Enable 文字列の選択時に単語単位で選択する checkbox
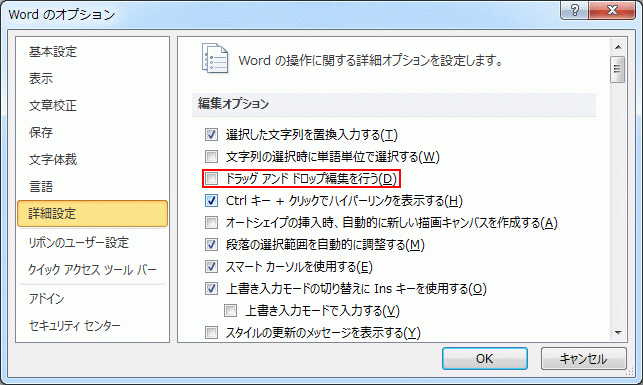 click(x=211, y=156)
